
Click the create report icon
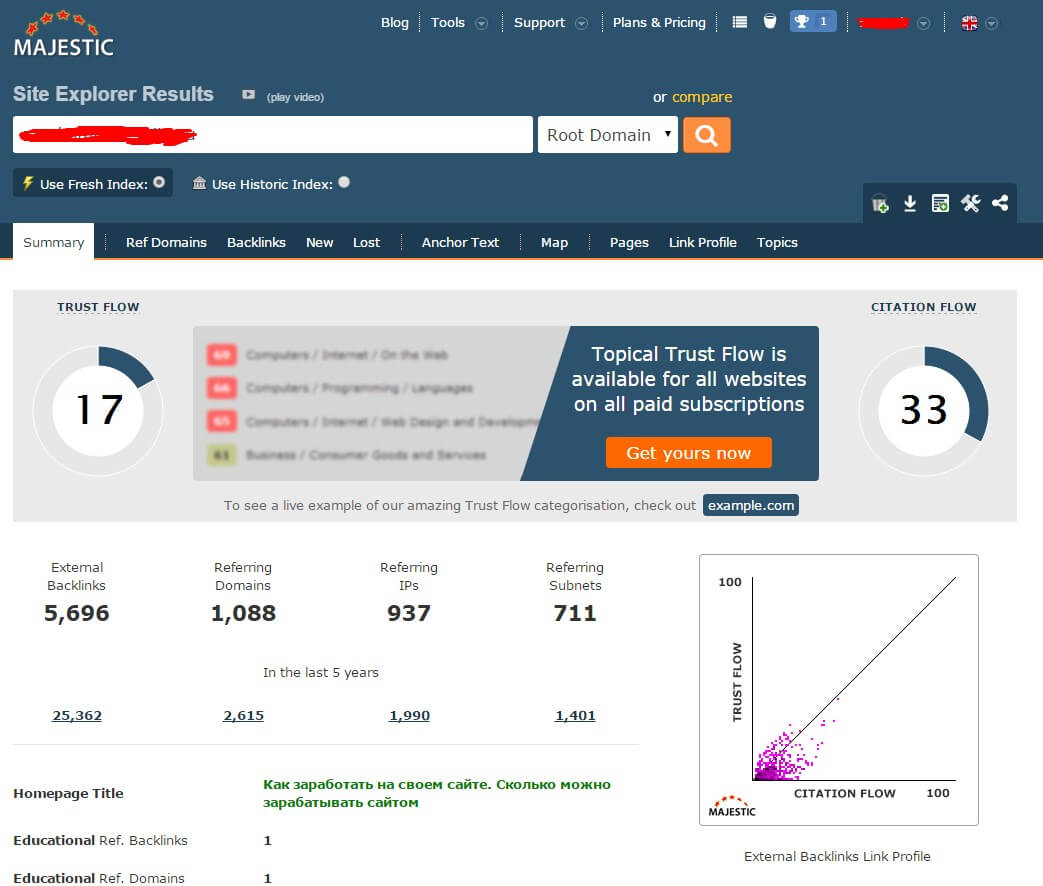[940, 204]
